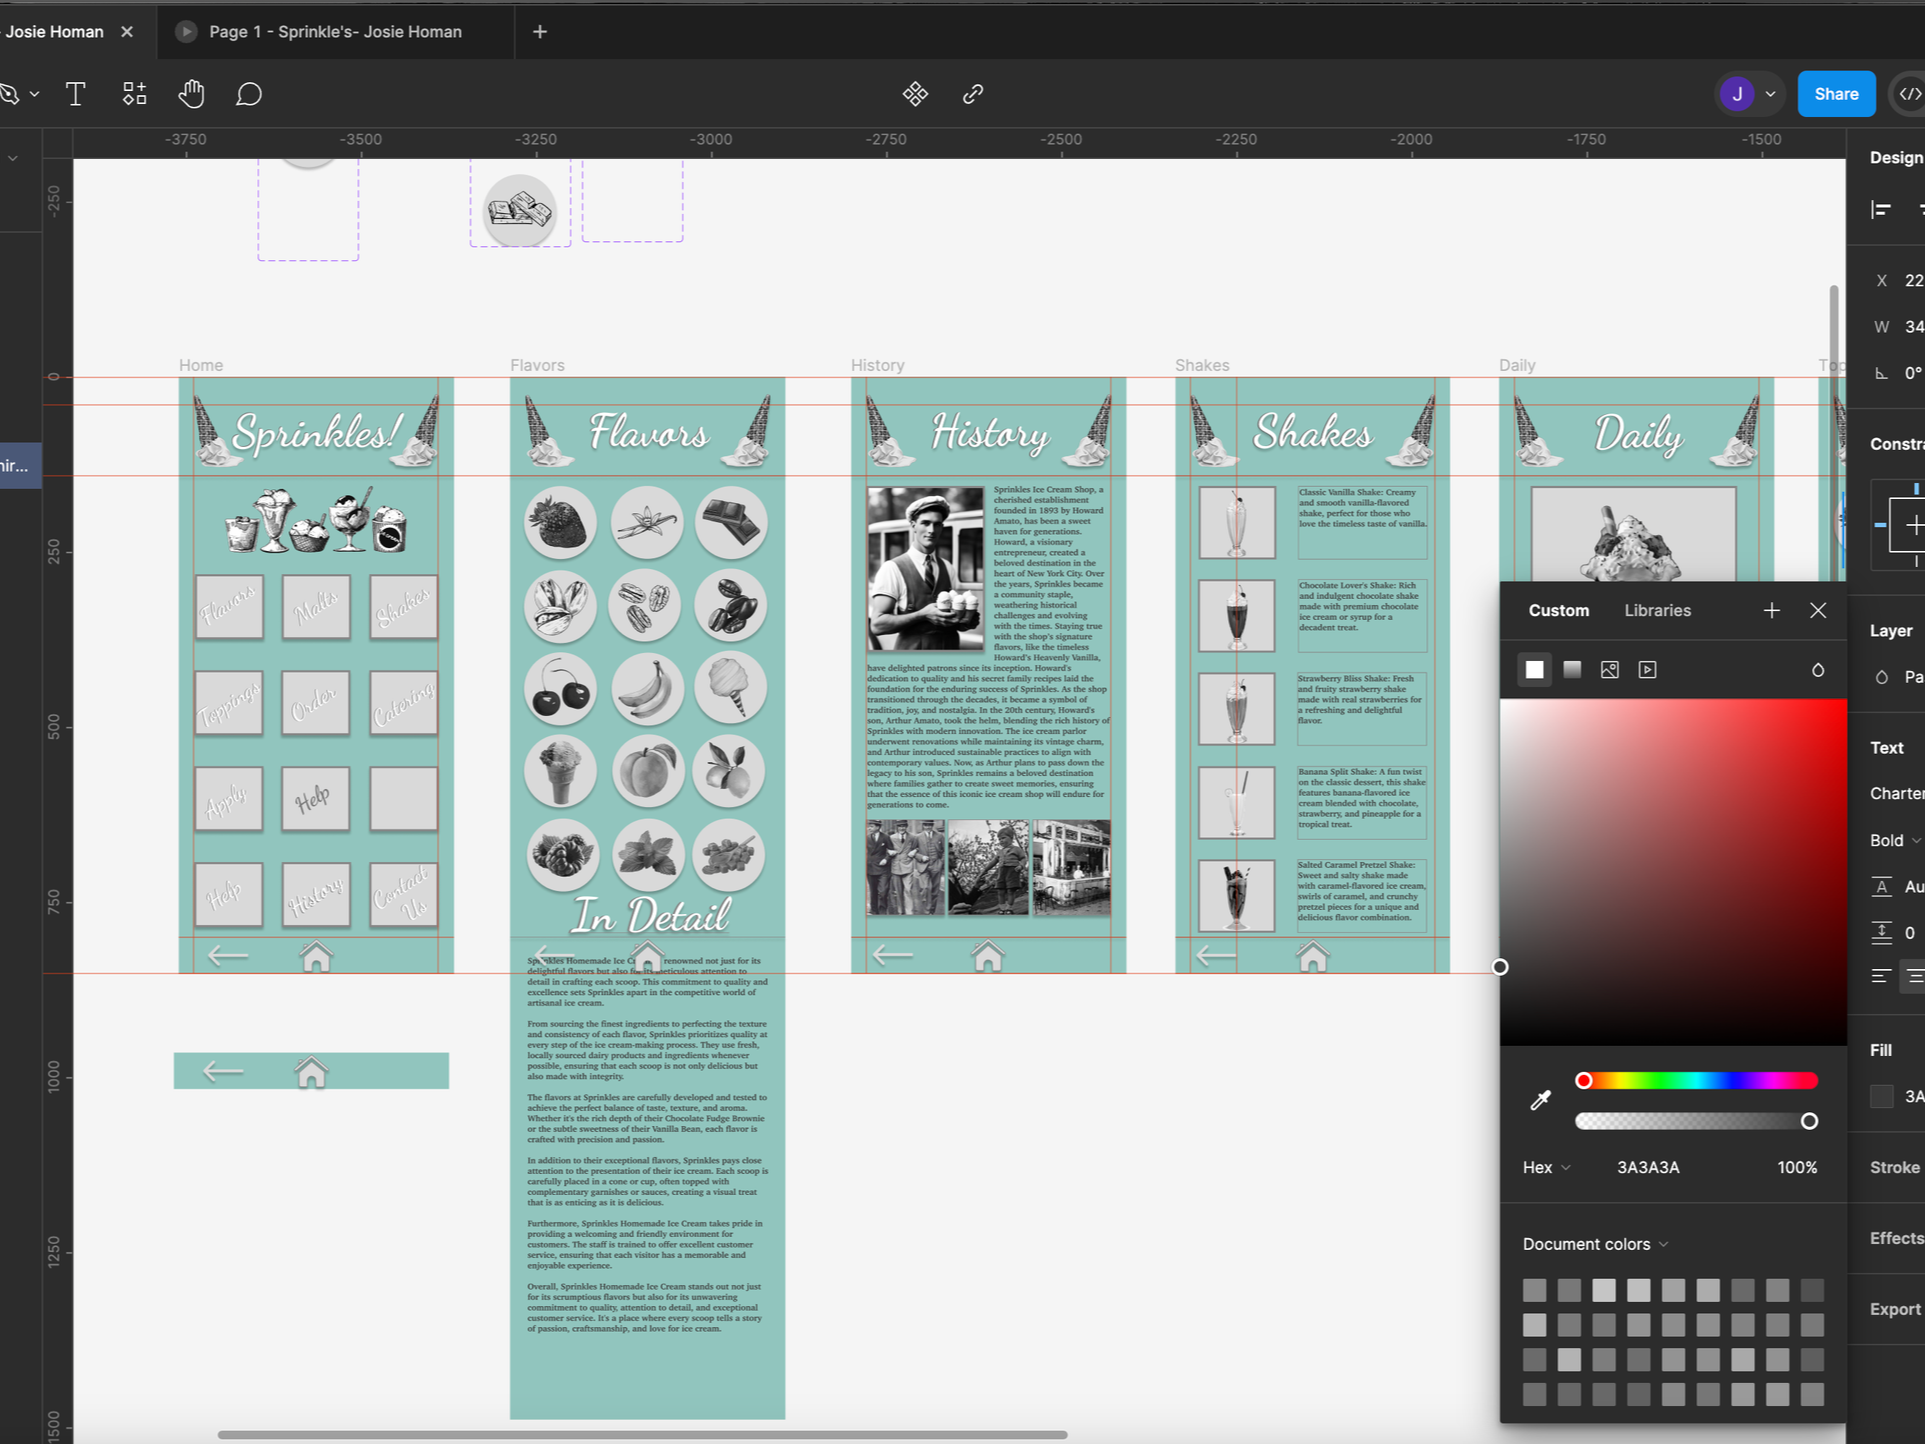Select the Hand tool

(191, 94)
